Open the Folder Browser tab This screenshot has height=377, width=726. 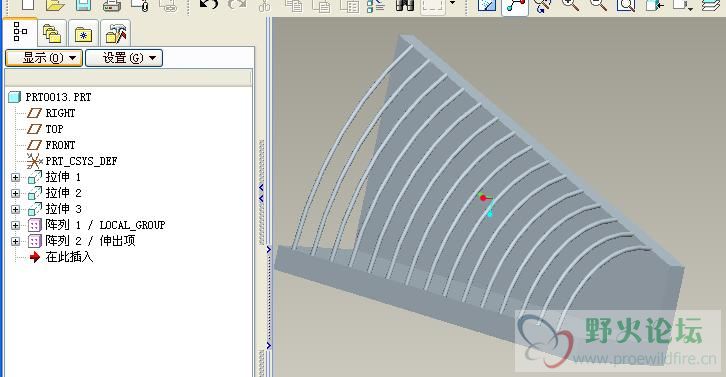tap(52, 33)
